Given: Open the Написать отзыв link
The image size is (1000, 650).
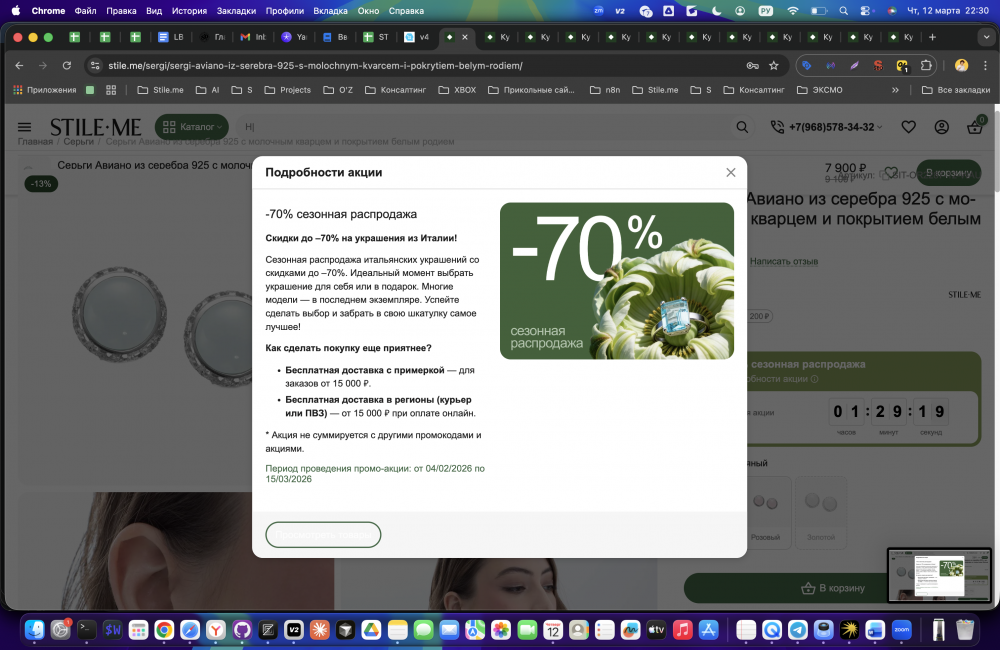Looking at the screenshot, I should pos(782,262).
